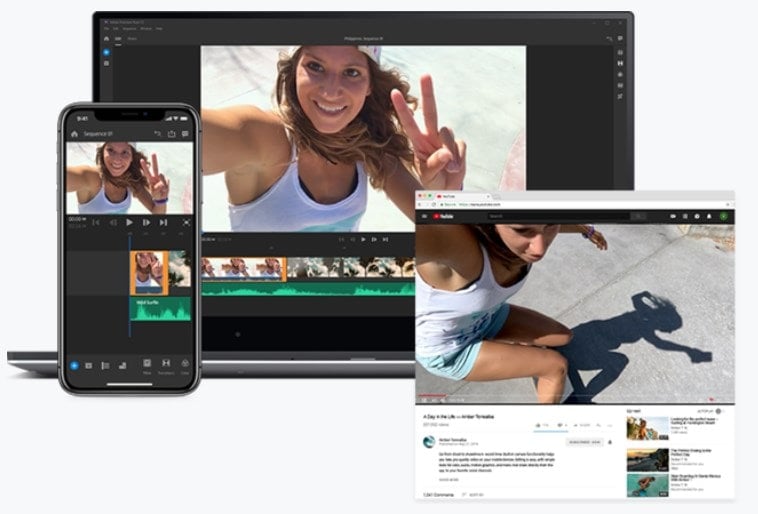Image resolution: width=758 pixels, height=514 pixels.
Task: Click the YouTube upload video camera icon
Action: coord(673,217)
